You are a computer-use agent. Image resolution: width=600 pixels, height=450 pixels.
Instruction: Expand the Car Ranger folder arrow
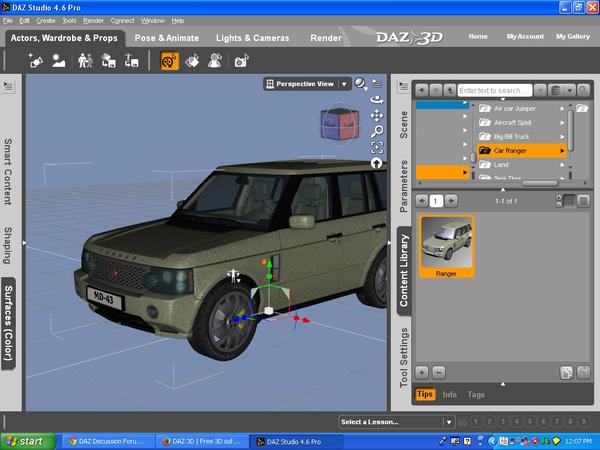pyautogui.click(x=562, y=151)
